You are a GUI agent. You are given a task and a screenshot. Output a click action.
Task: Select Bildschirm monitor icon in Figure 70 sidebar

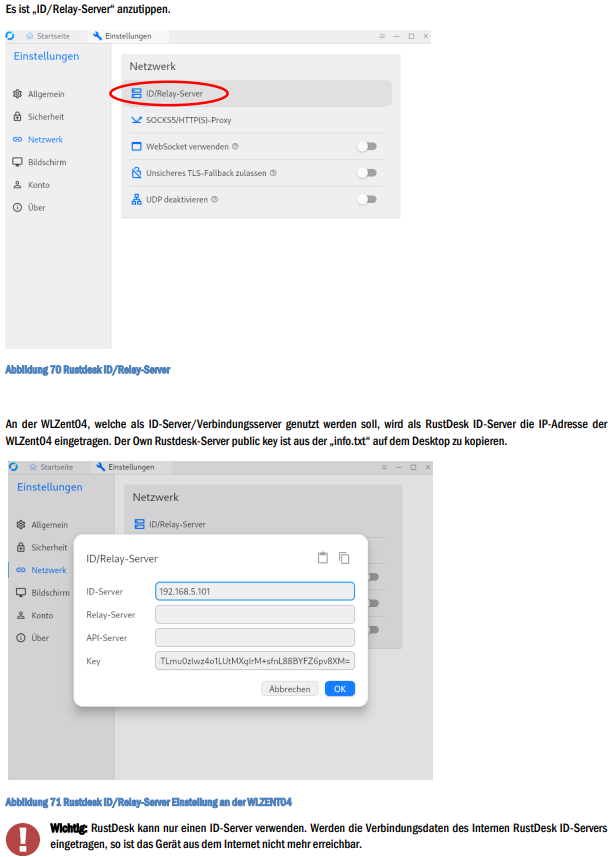(x=17, y=162)
